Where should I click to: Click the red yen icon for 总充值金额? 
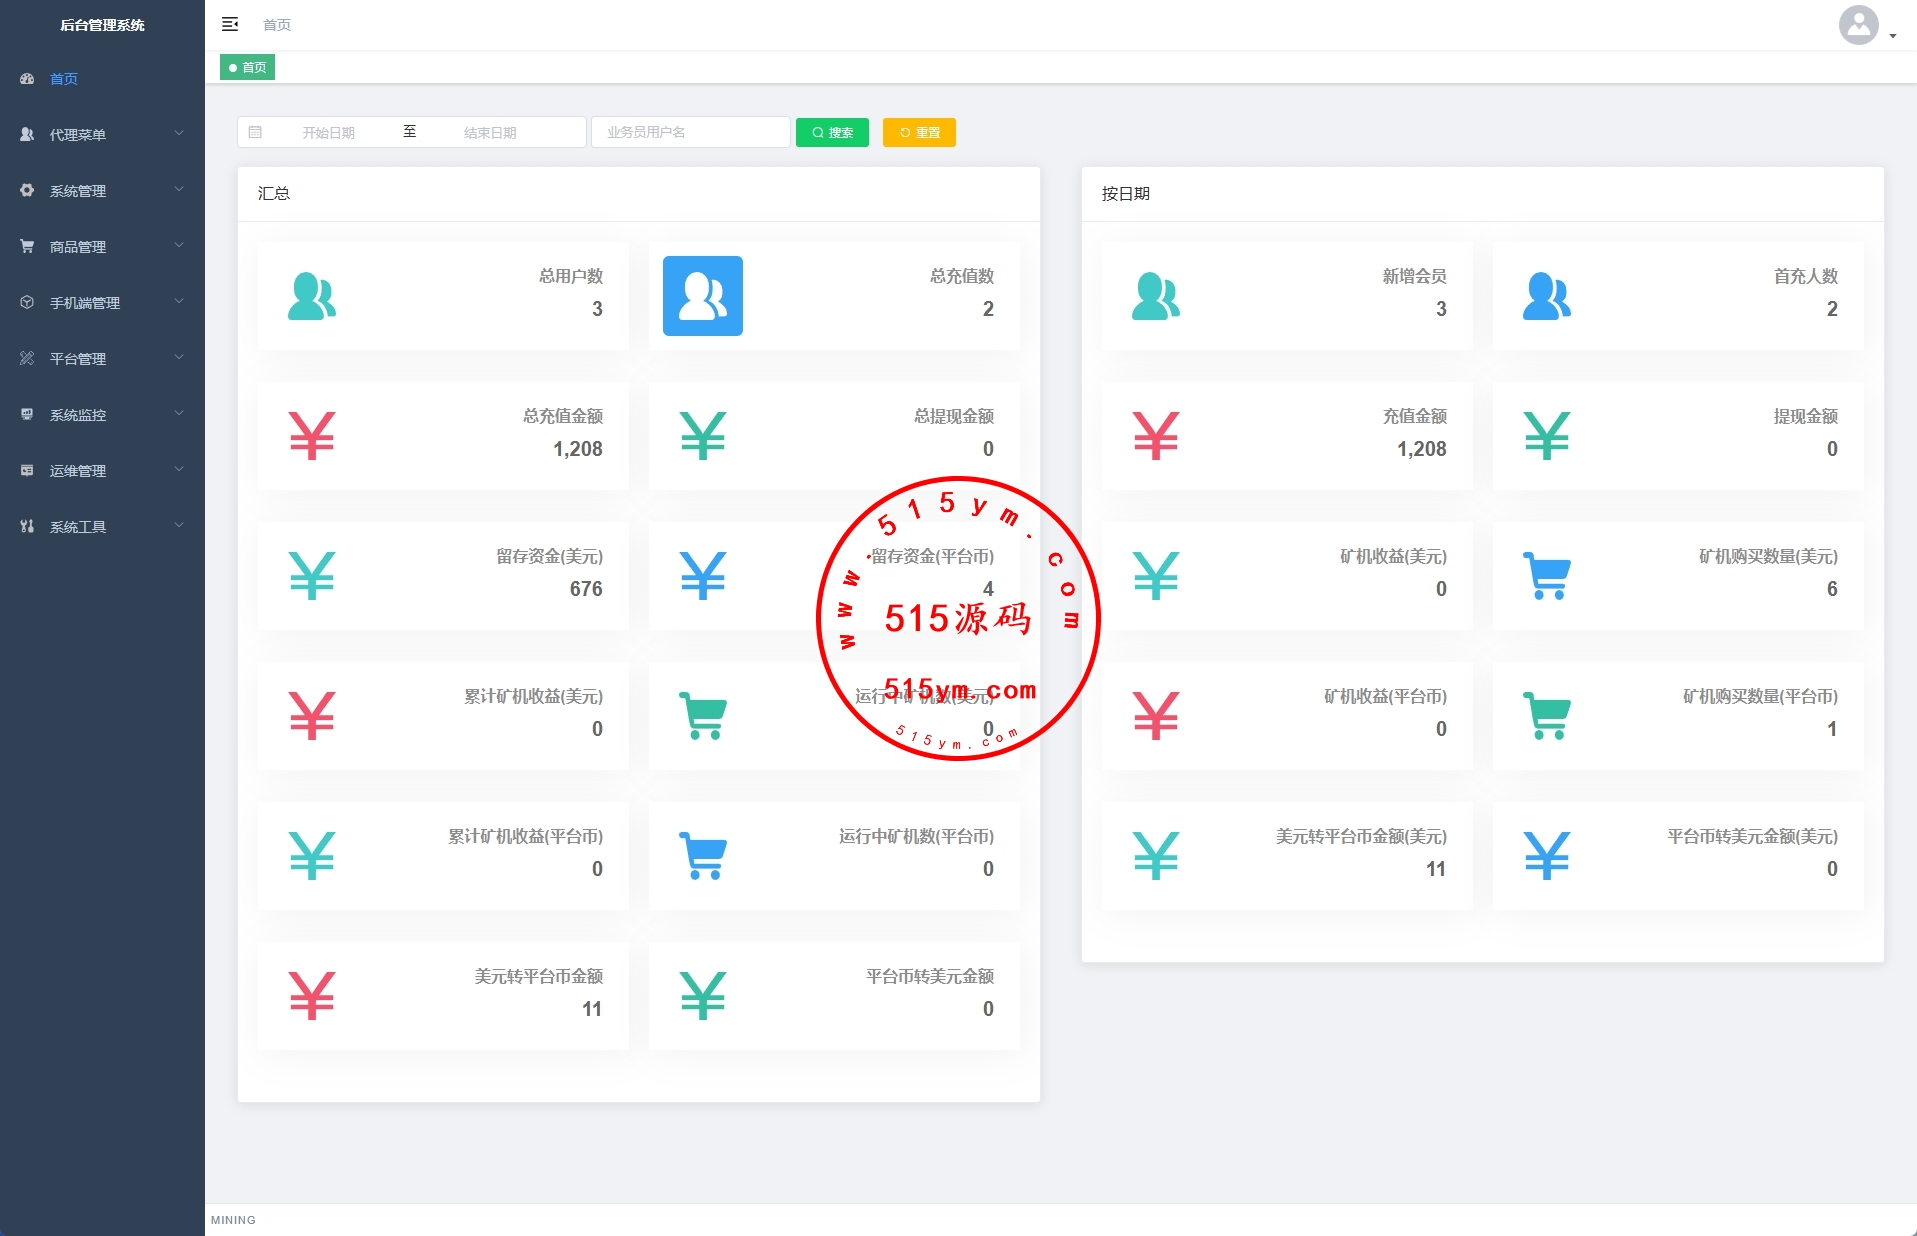click(311, 436)
